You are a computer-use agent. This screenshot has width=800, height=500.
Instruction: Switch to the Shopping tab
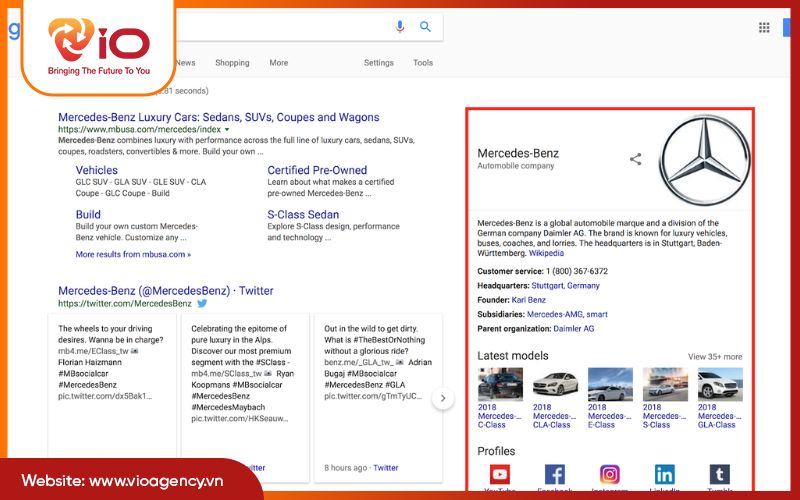[x=232, y=63]
